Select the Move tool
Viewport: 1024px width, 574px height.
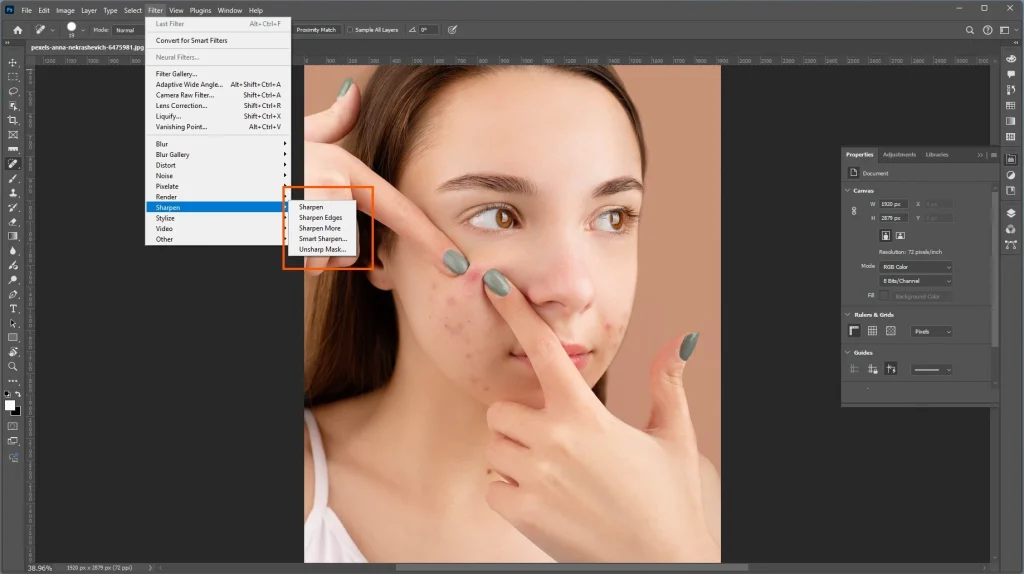(12, 63)
